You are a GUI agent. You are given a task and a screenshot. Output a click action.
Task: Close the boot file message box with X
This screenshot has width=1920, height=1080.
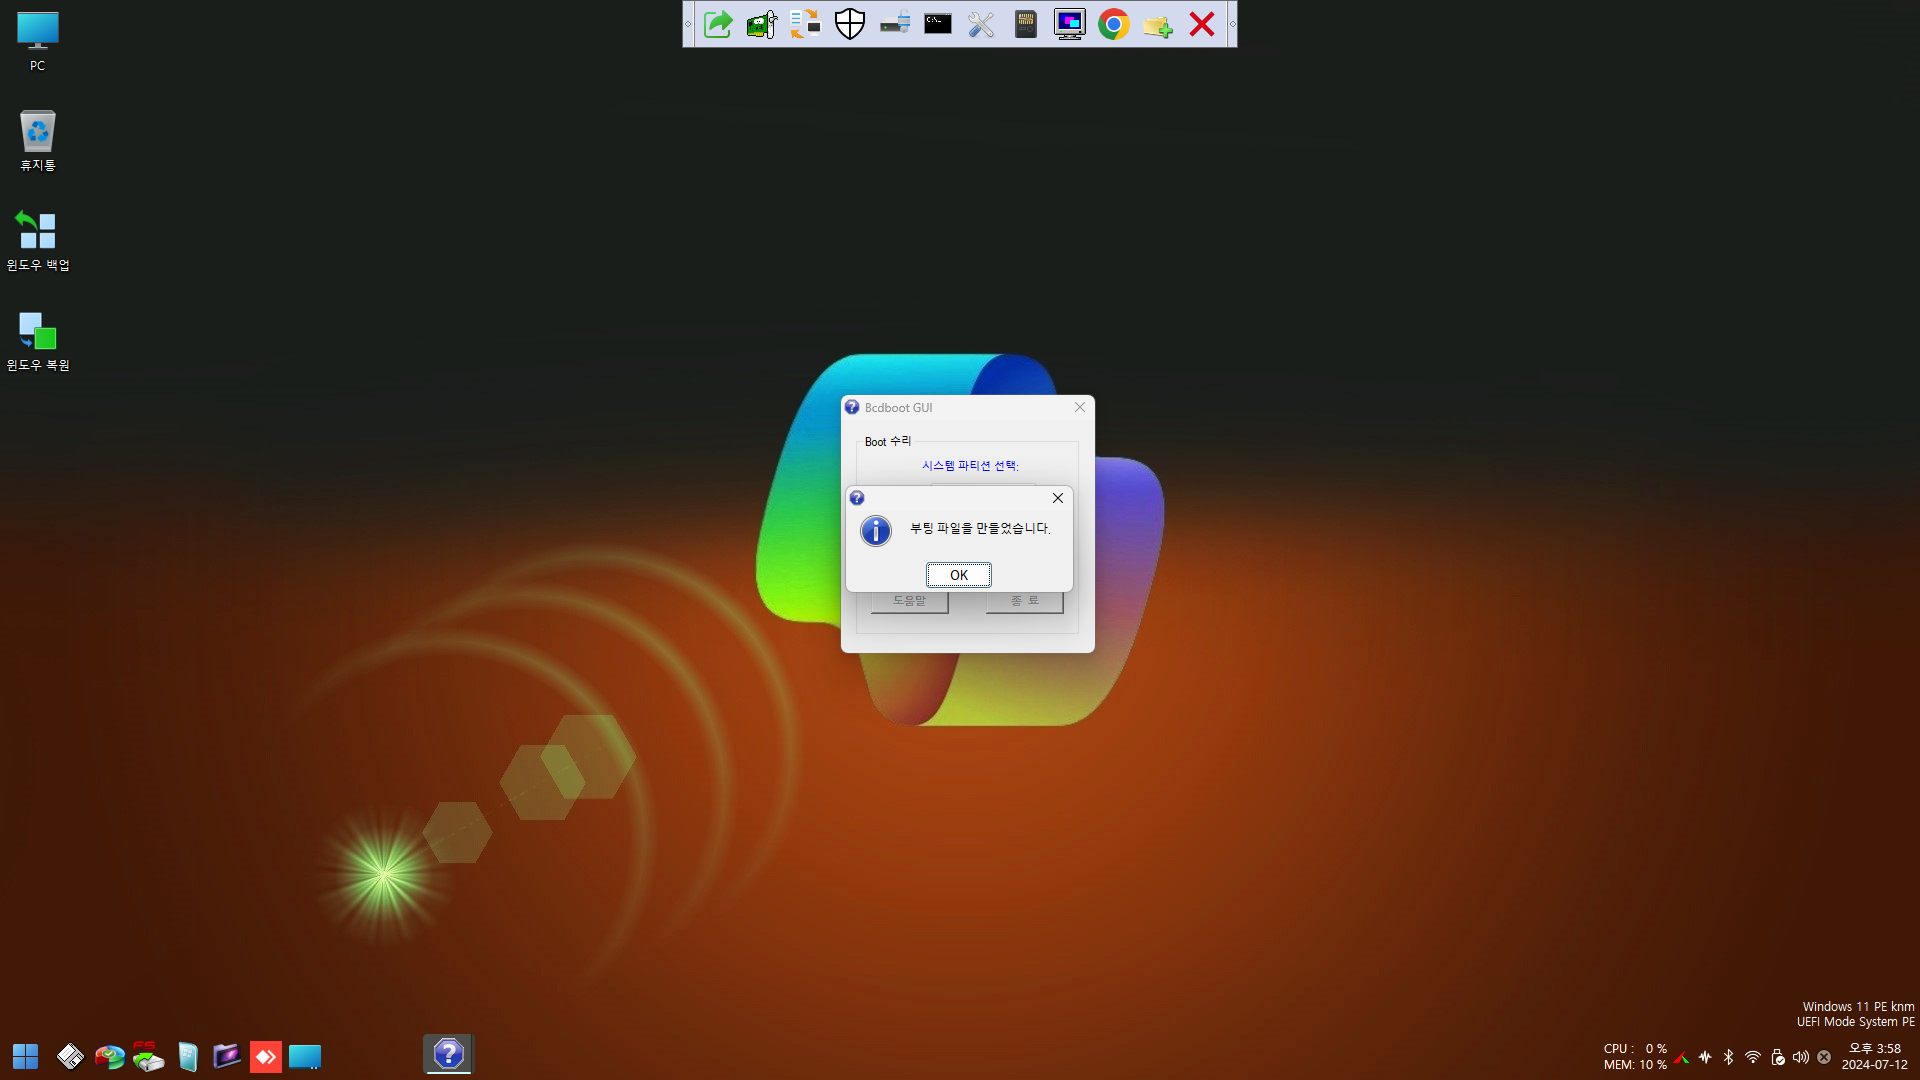pos(1057,498)
